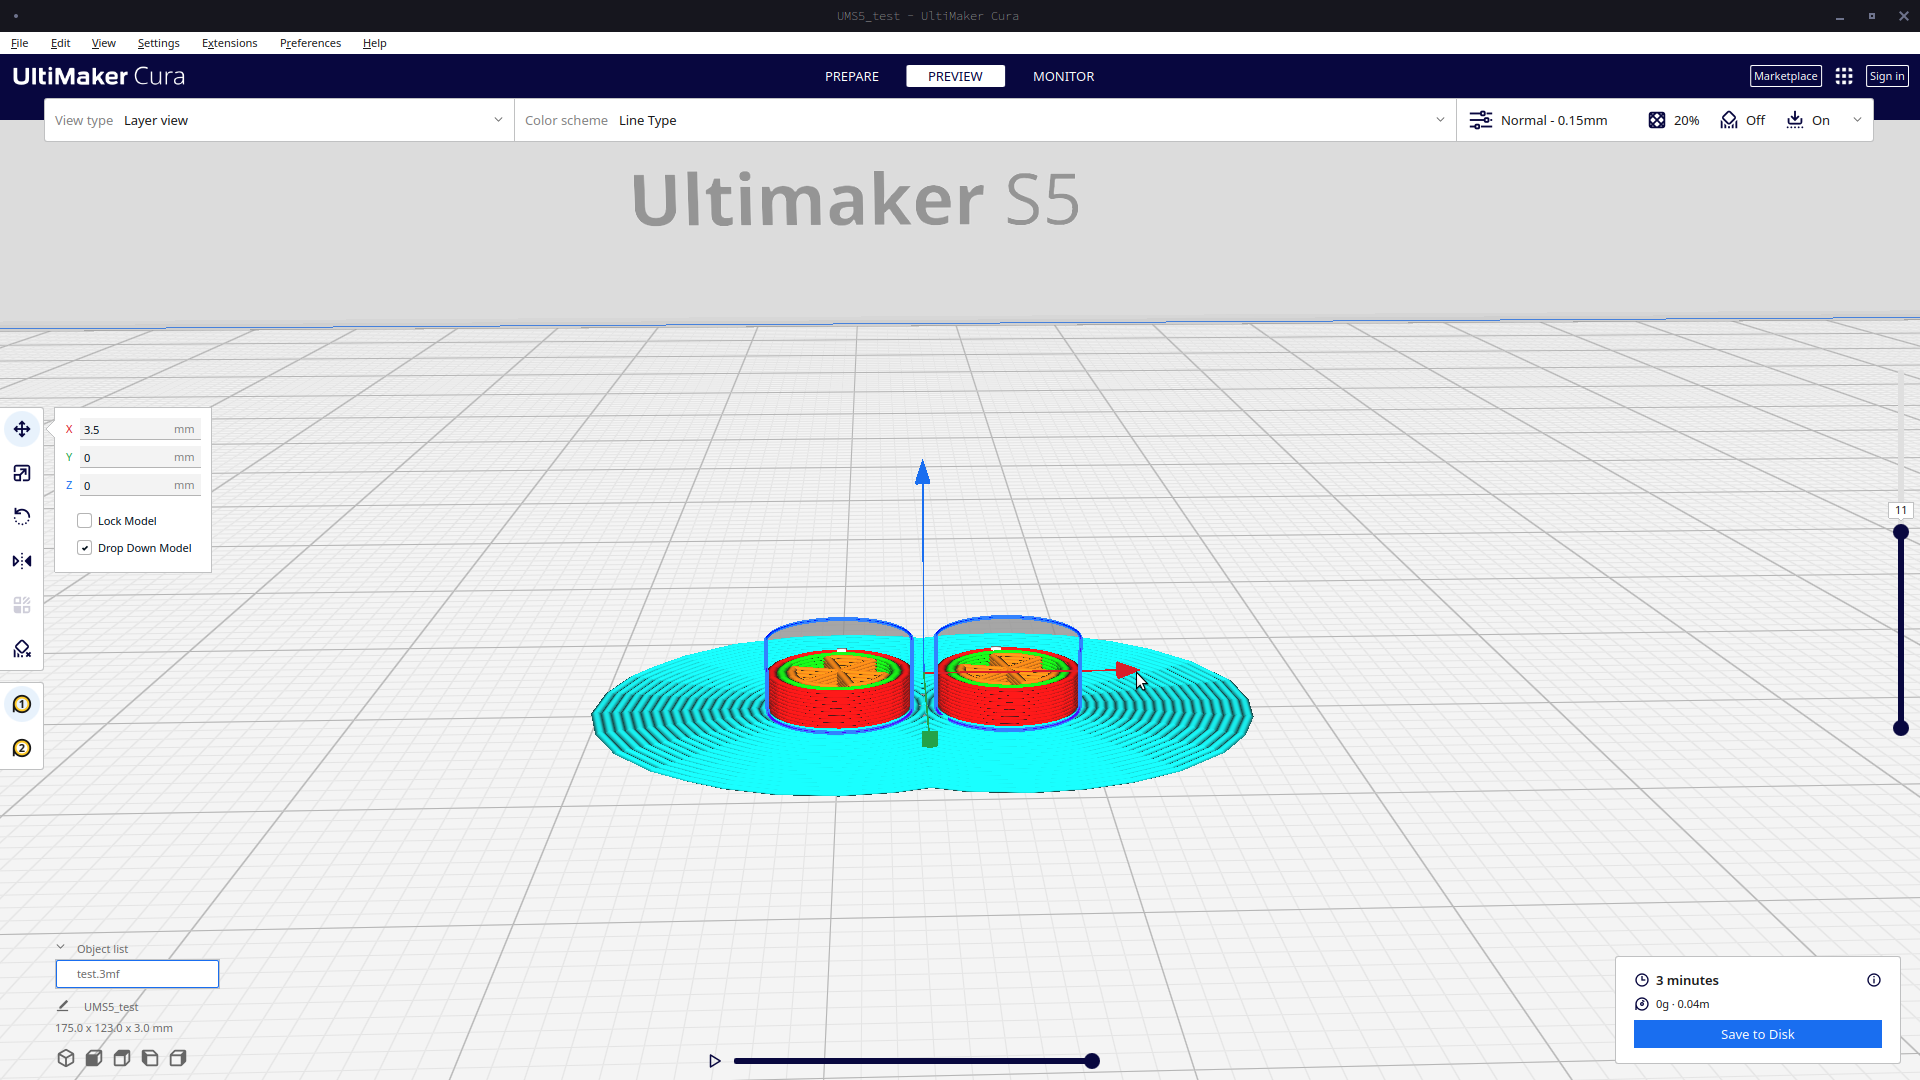
Task: Disable the Drop Down Model checkbox
Action: (85, 547)
